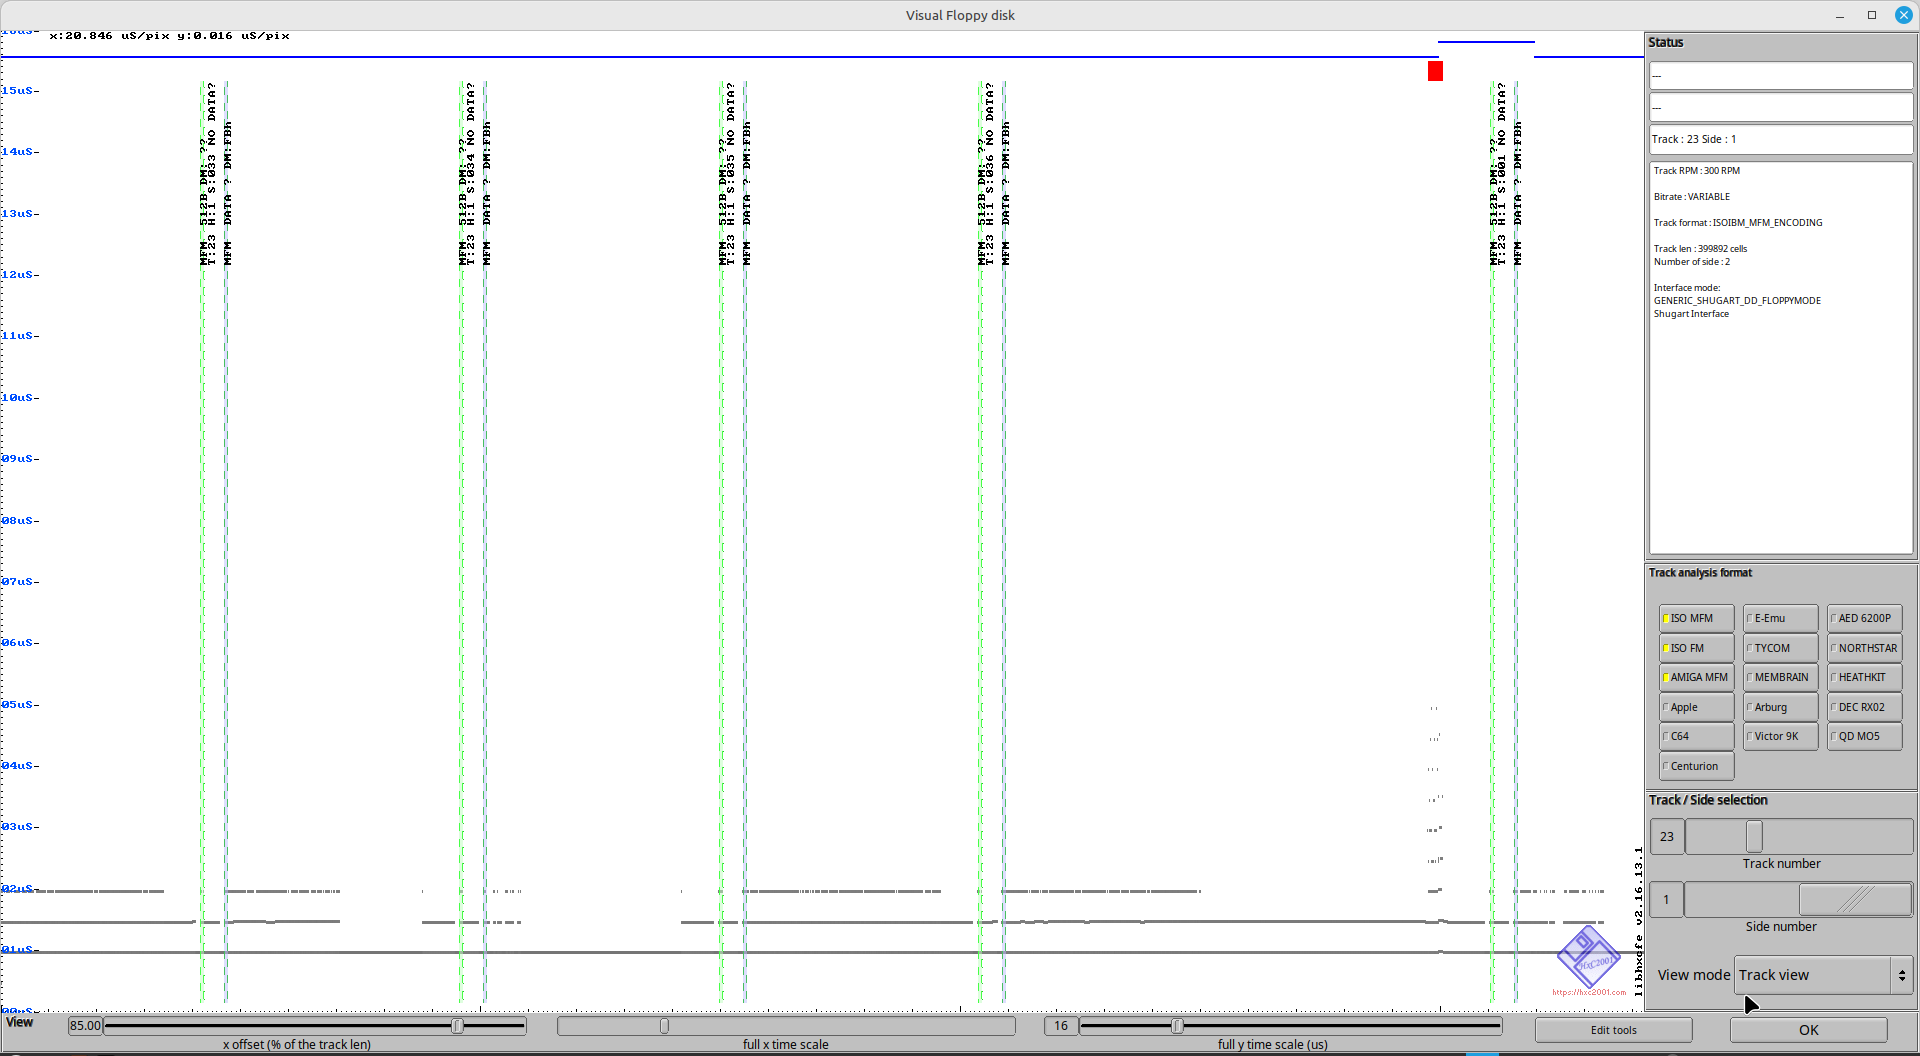Open the Edit tools window
1920x1056 pixels.
pyautogui.click(x=1613, y=1030)
